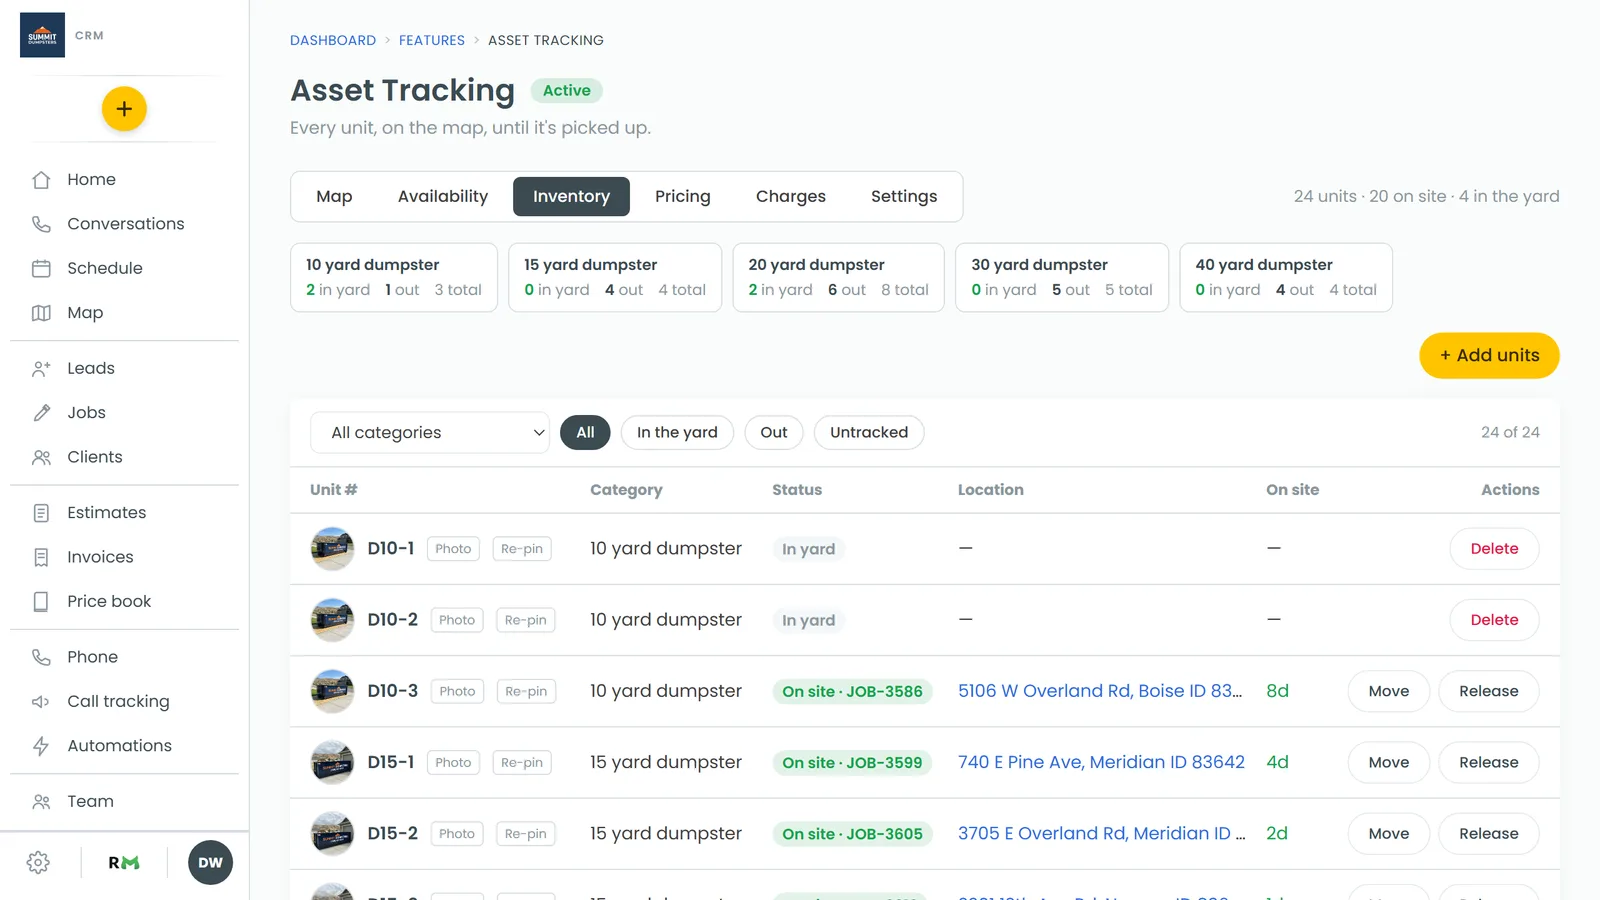
Task: Delete unit D10-1
Action: pos(1494,549)
